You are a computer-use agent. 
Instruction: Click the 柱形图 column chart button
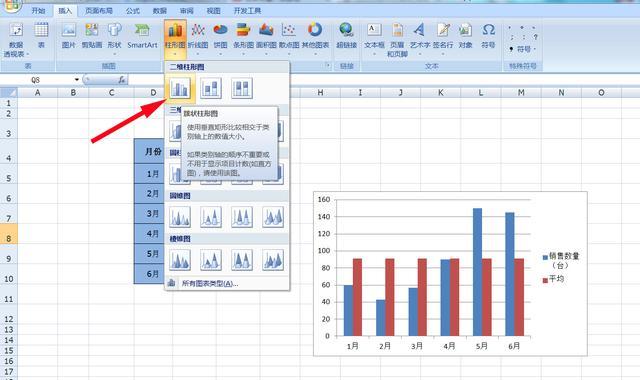pyautogui.click(x=176, y=39)
